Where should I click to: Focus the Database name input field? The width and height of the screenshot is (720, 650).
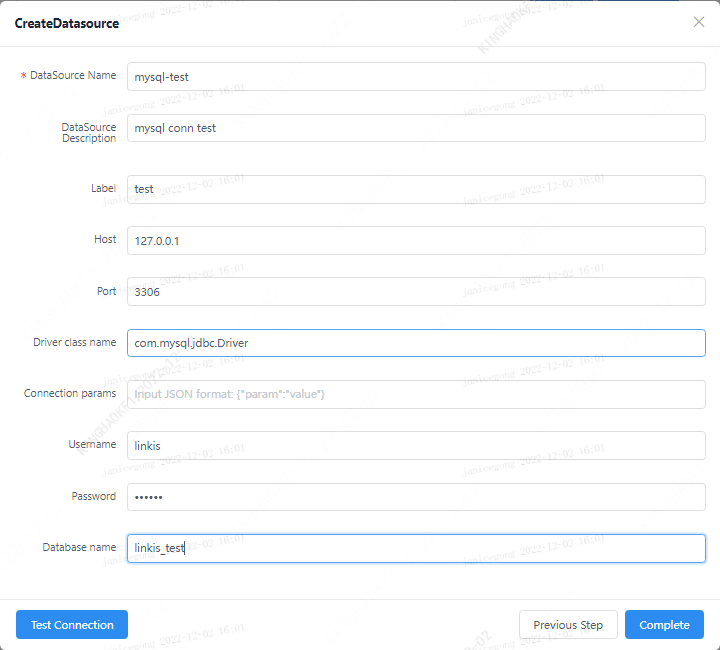coord(416,548)
